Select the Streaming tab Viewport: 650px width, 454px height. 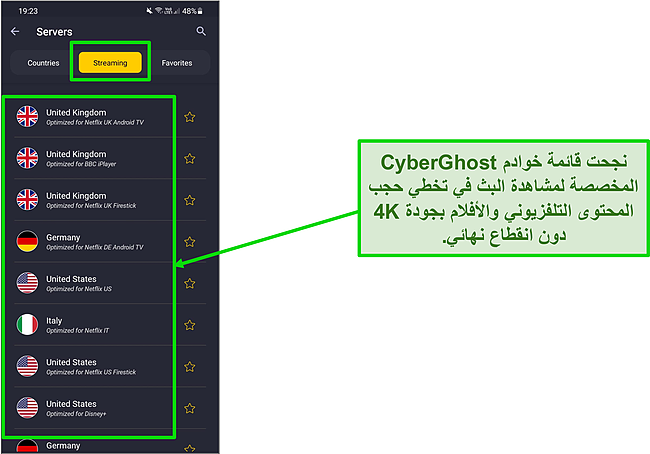(x=110, y=63)
